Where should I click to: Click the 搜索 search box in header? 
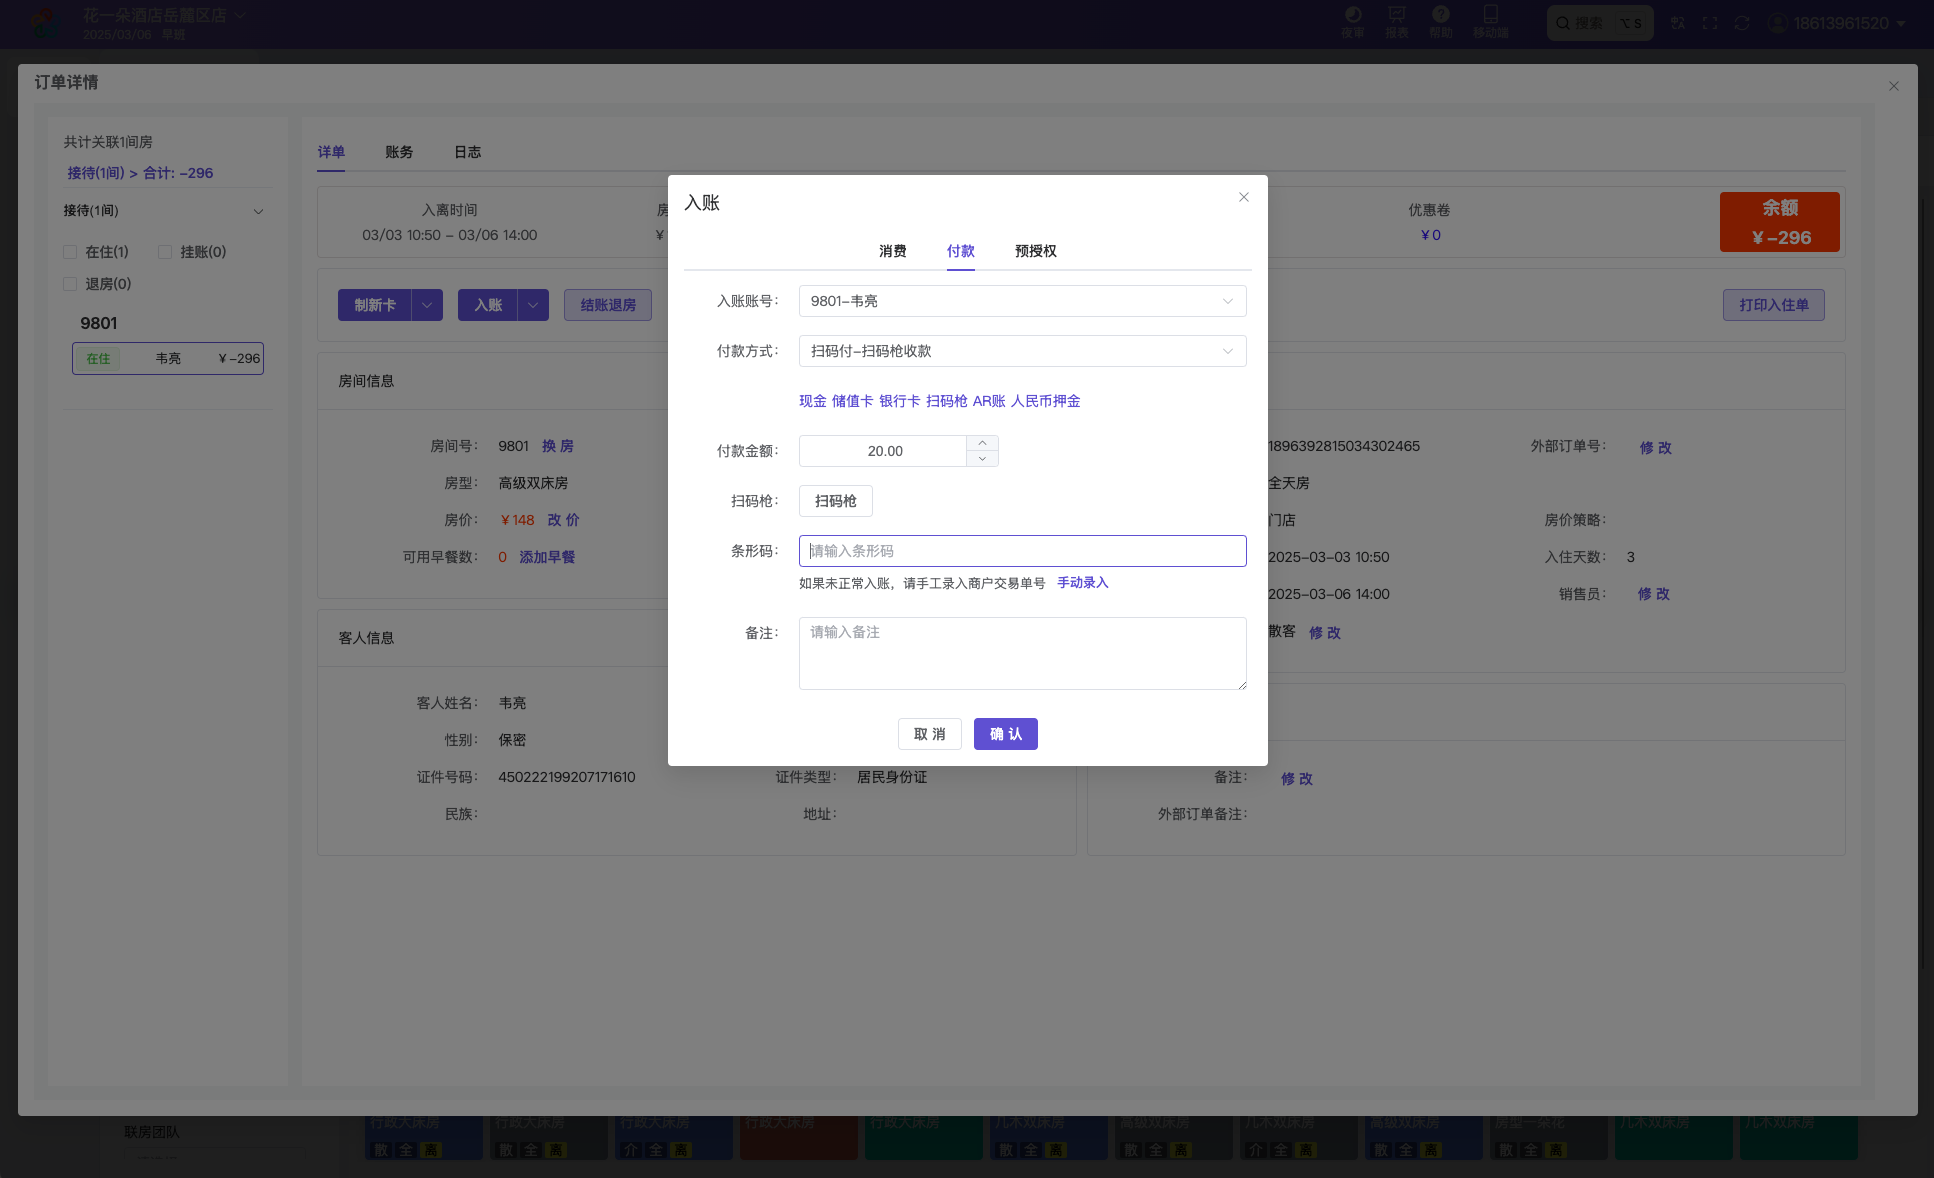(1600, 23)
